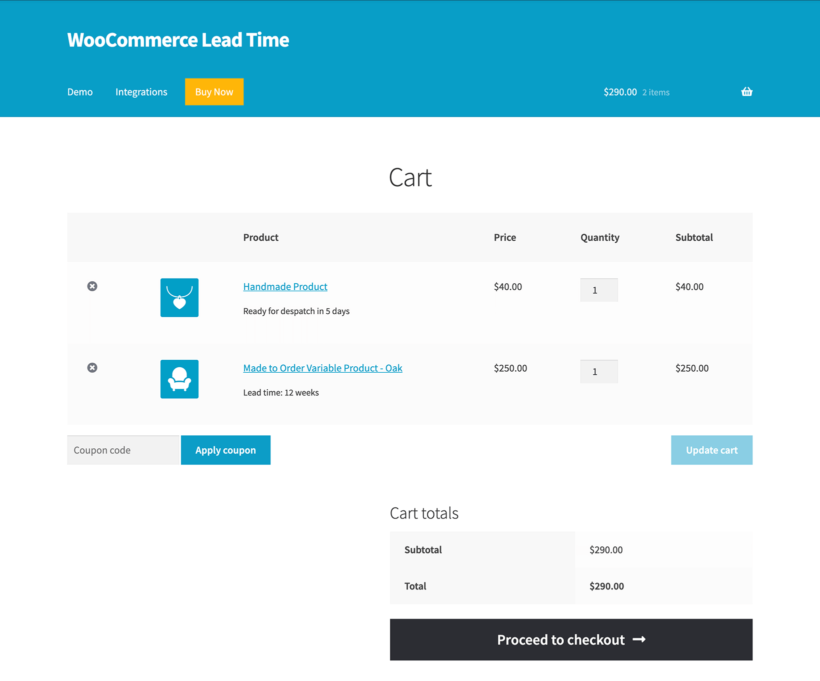Select the Demo menu item

click(x=80, y=91)
